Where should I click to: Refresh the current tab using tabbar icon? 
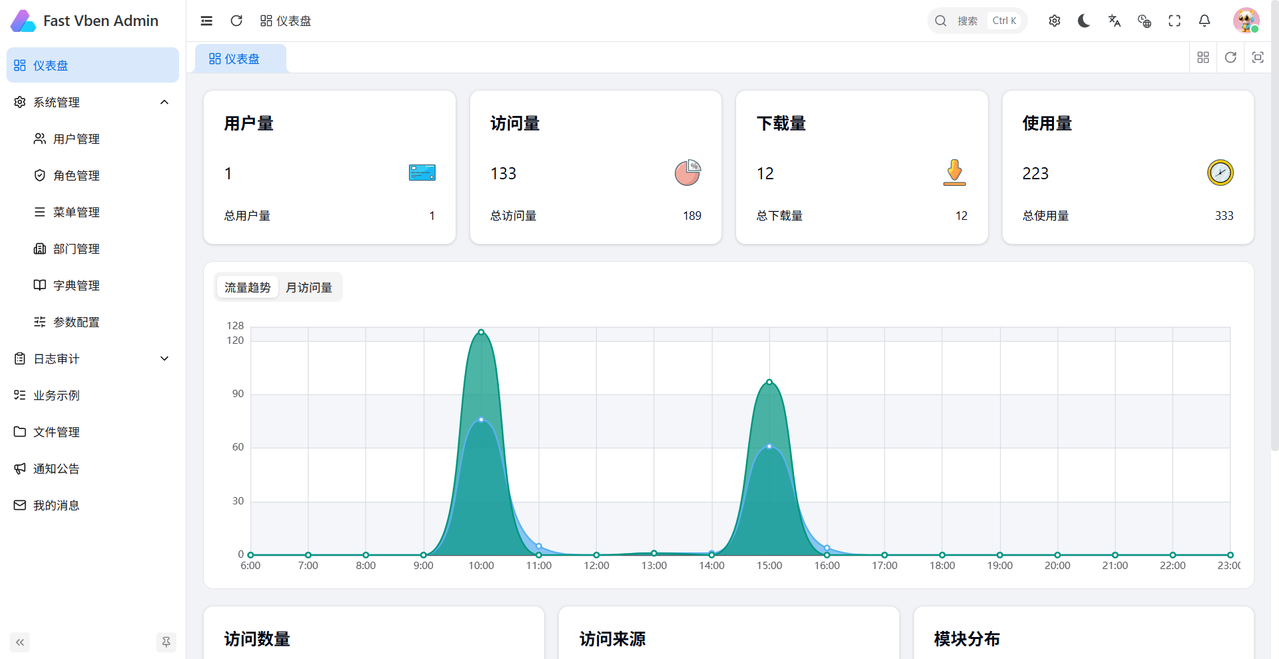coord(1230,58)
